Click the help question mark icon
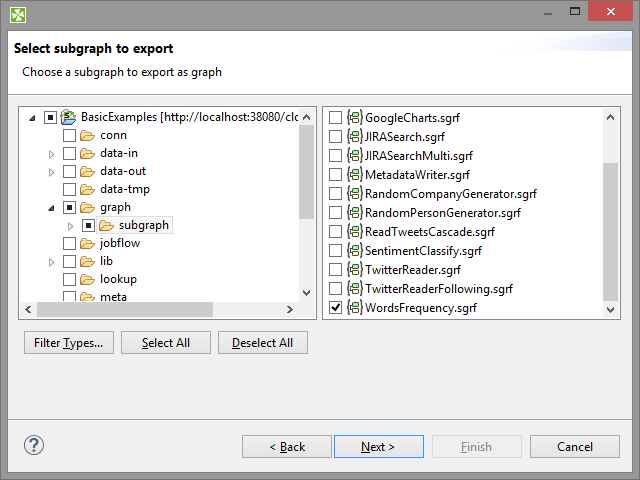The image size is (640, 480). click(x=33, y=446)
